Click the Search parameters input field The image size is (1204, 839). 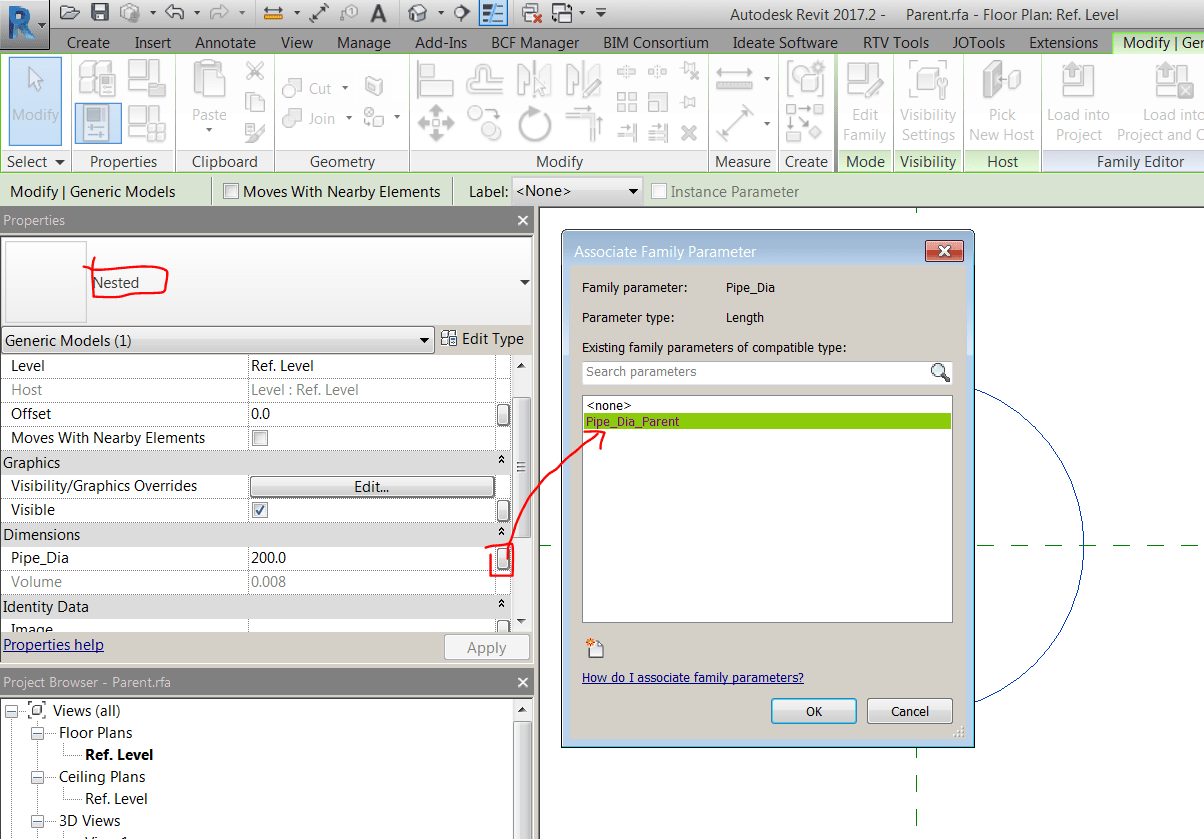[757, 372]
